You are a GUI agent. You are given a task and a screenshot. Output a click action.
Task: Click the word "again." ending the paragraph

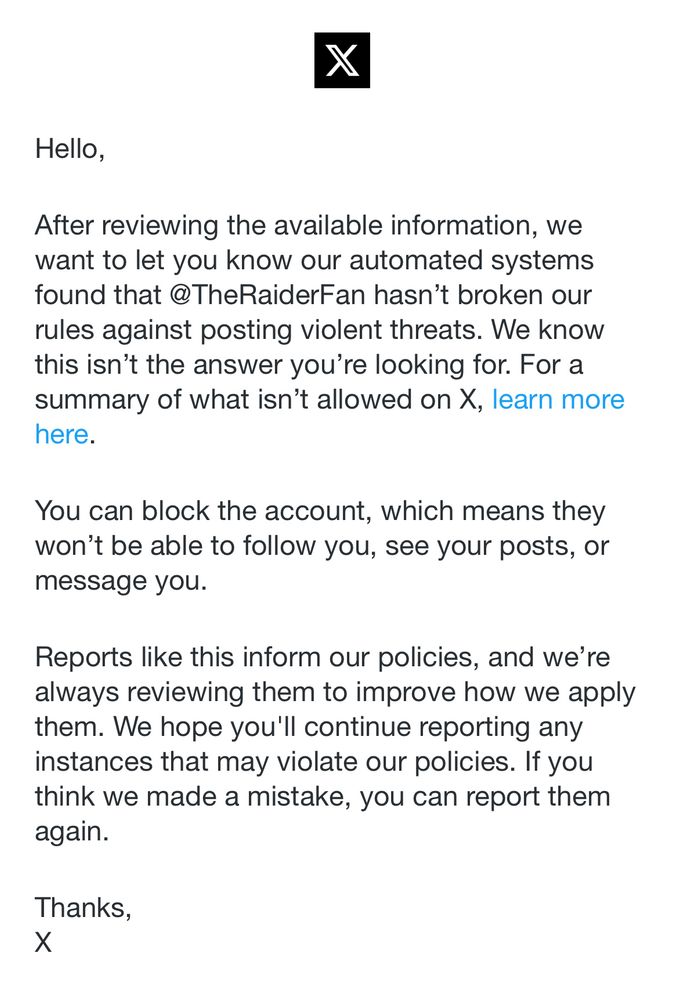coord(72,832)
